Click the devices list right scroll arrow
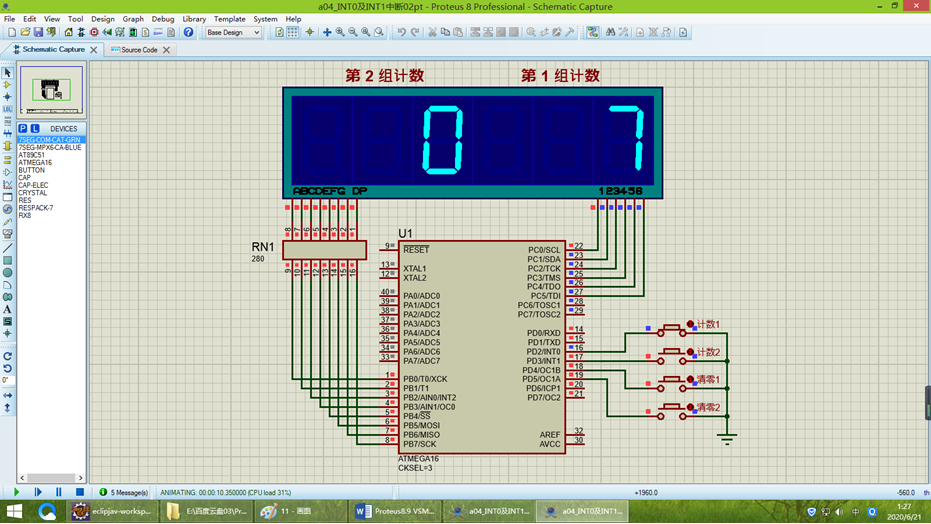The image size is (931, 524). [x=81, y=477]
